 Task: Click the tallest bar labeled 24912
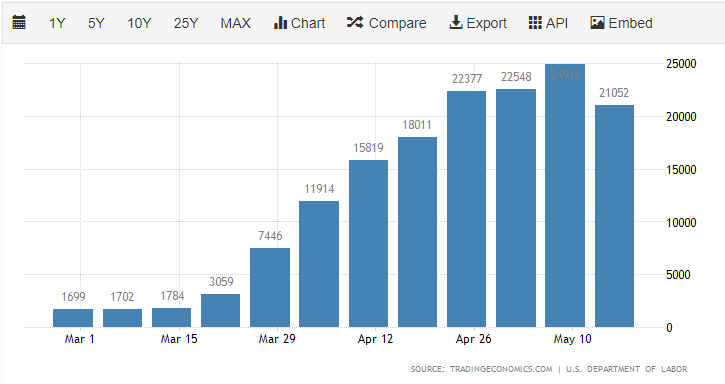tap(565, 196)
